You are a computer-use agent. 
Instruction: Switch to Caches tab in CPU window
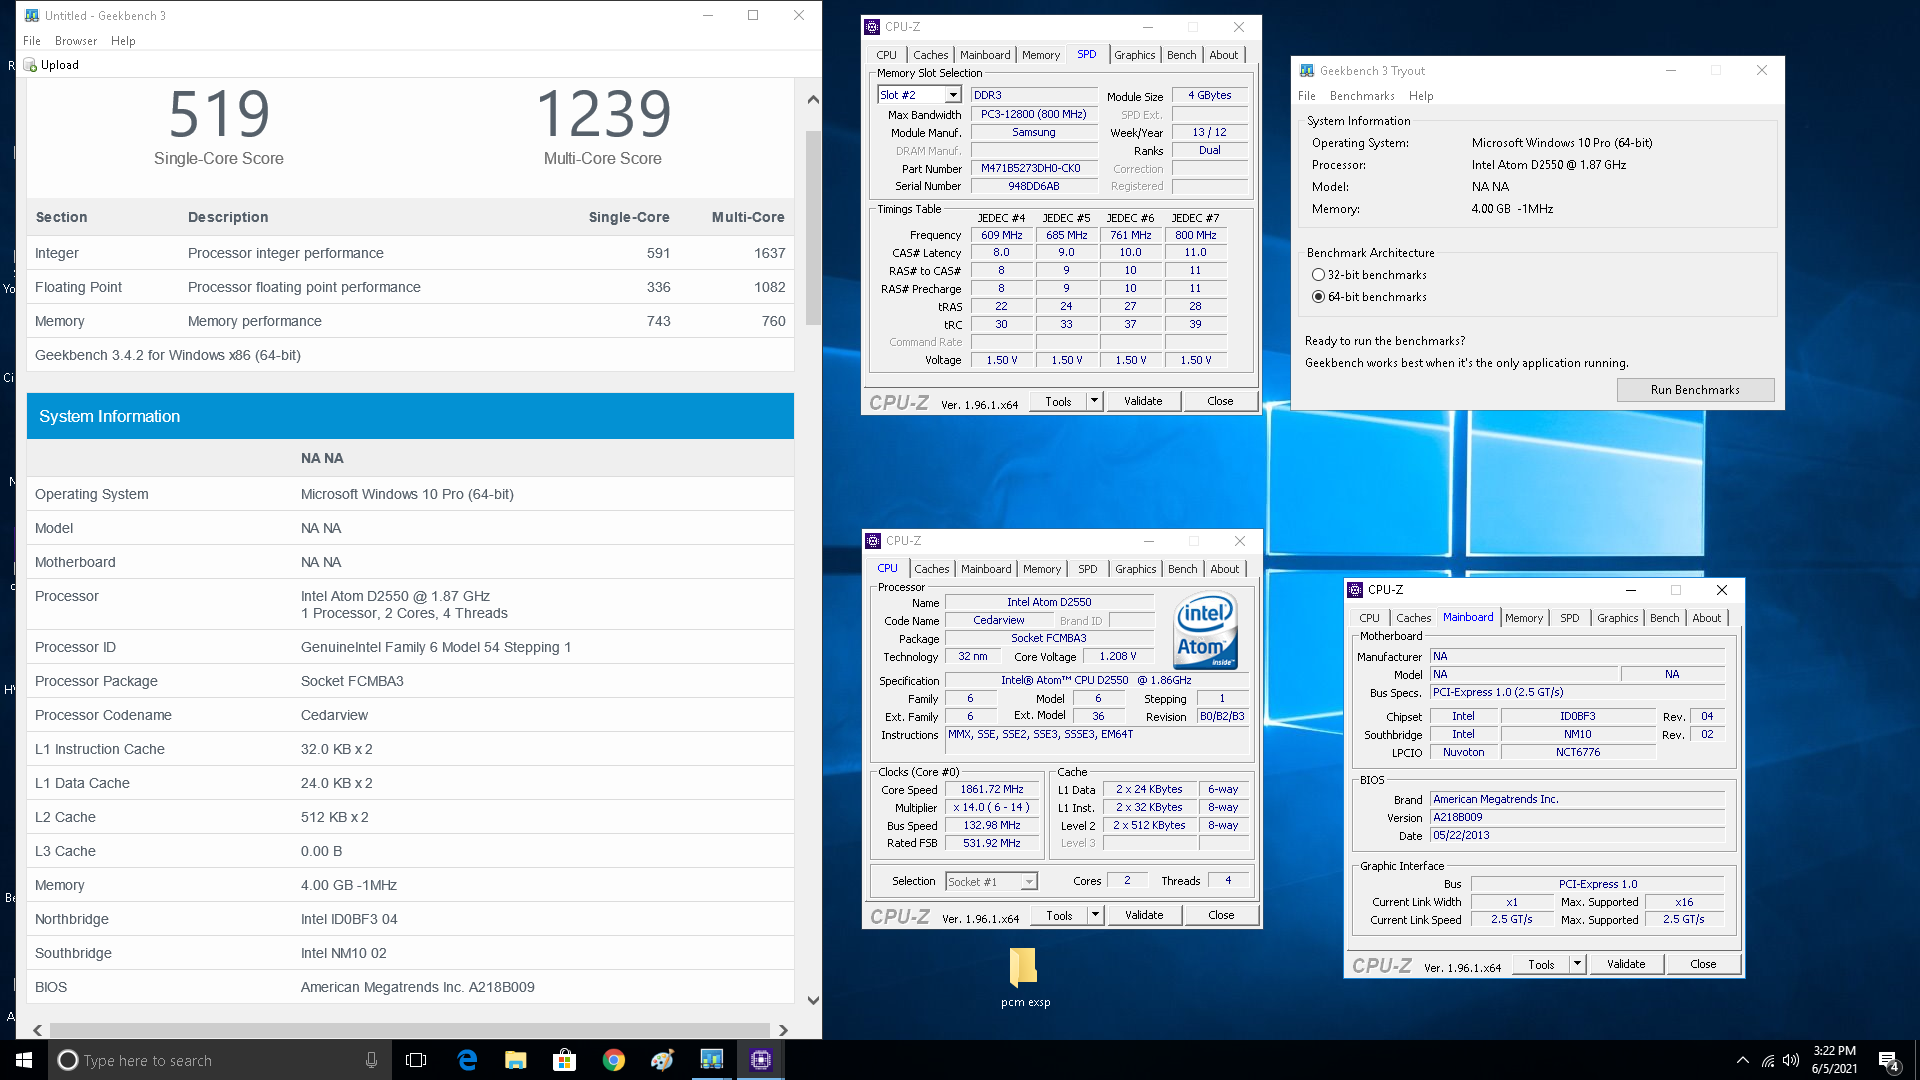click(932, 569)
